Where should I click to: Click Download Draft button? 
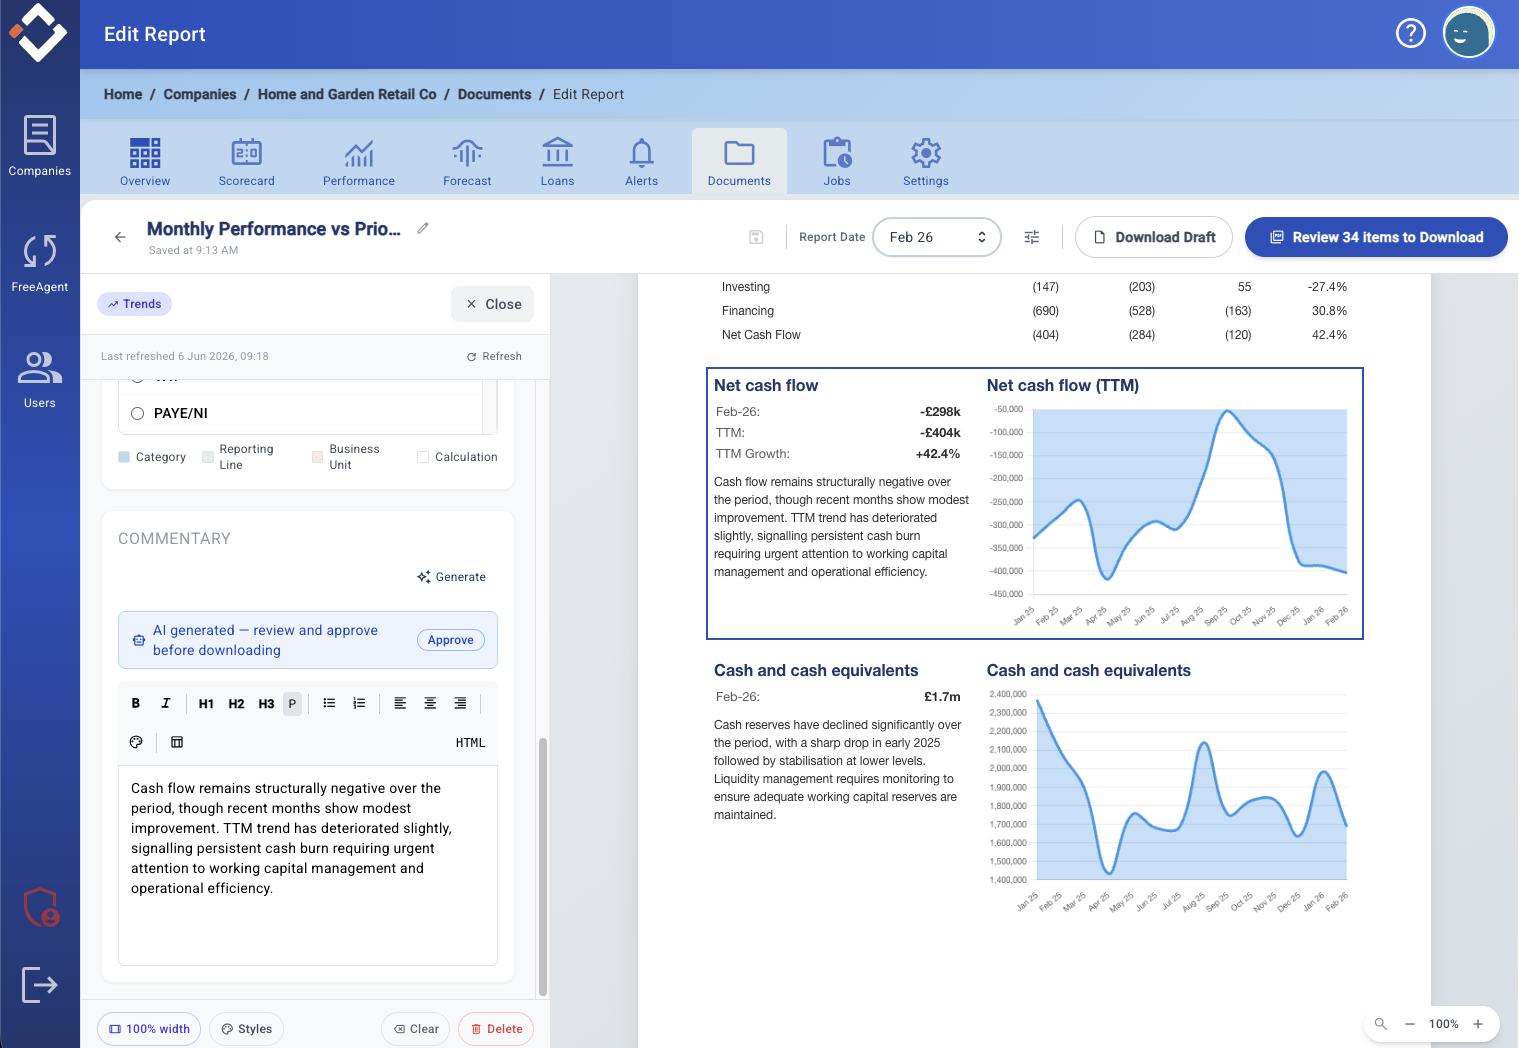click(x=1154, y=237)
